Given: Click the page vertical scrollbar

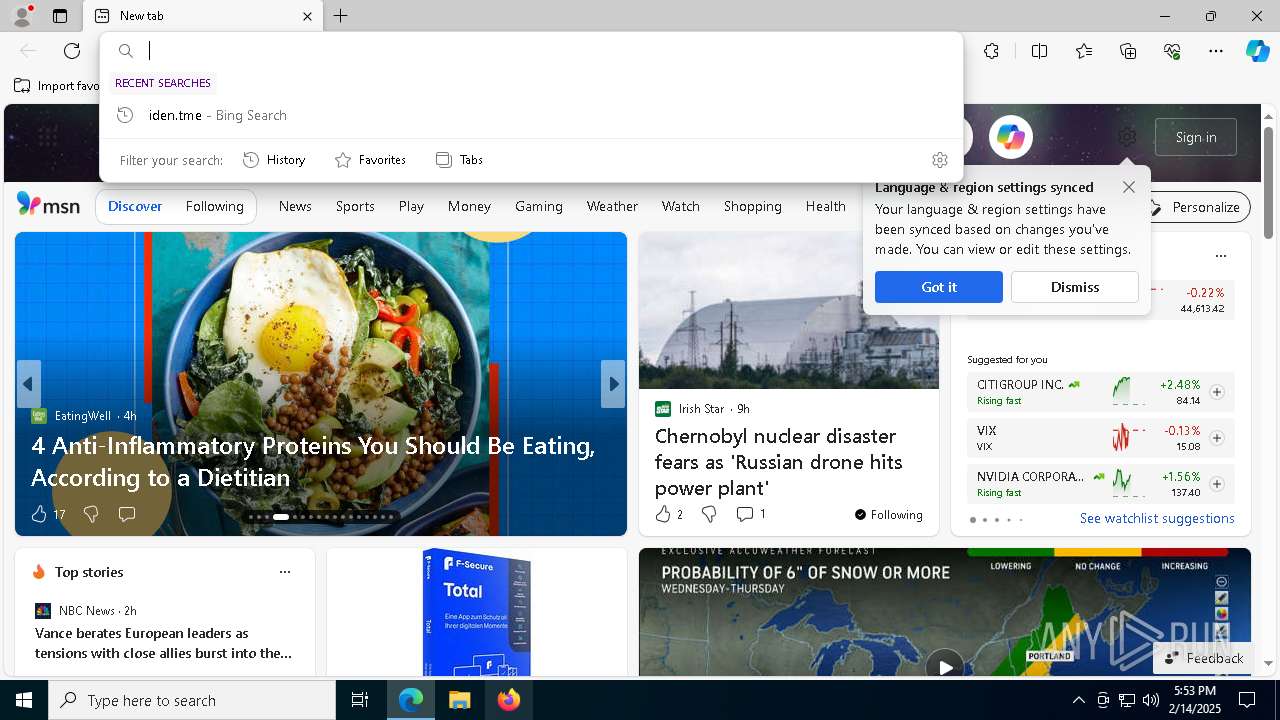Looking at the screenshot, I should click(1268, 183).
